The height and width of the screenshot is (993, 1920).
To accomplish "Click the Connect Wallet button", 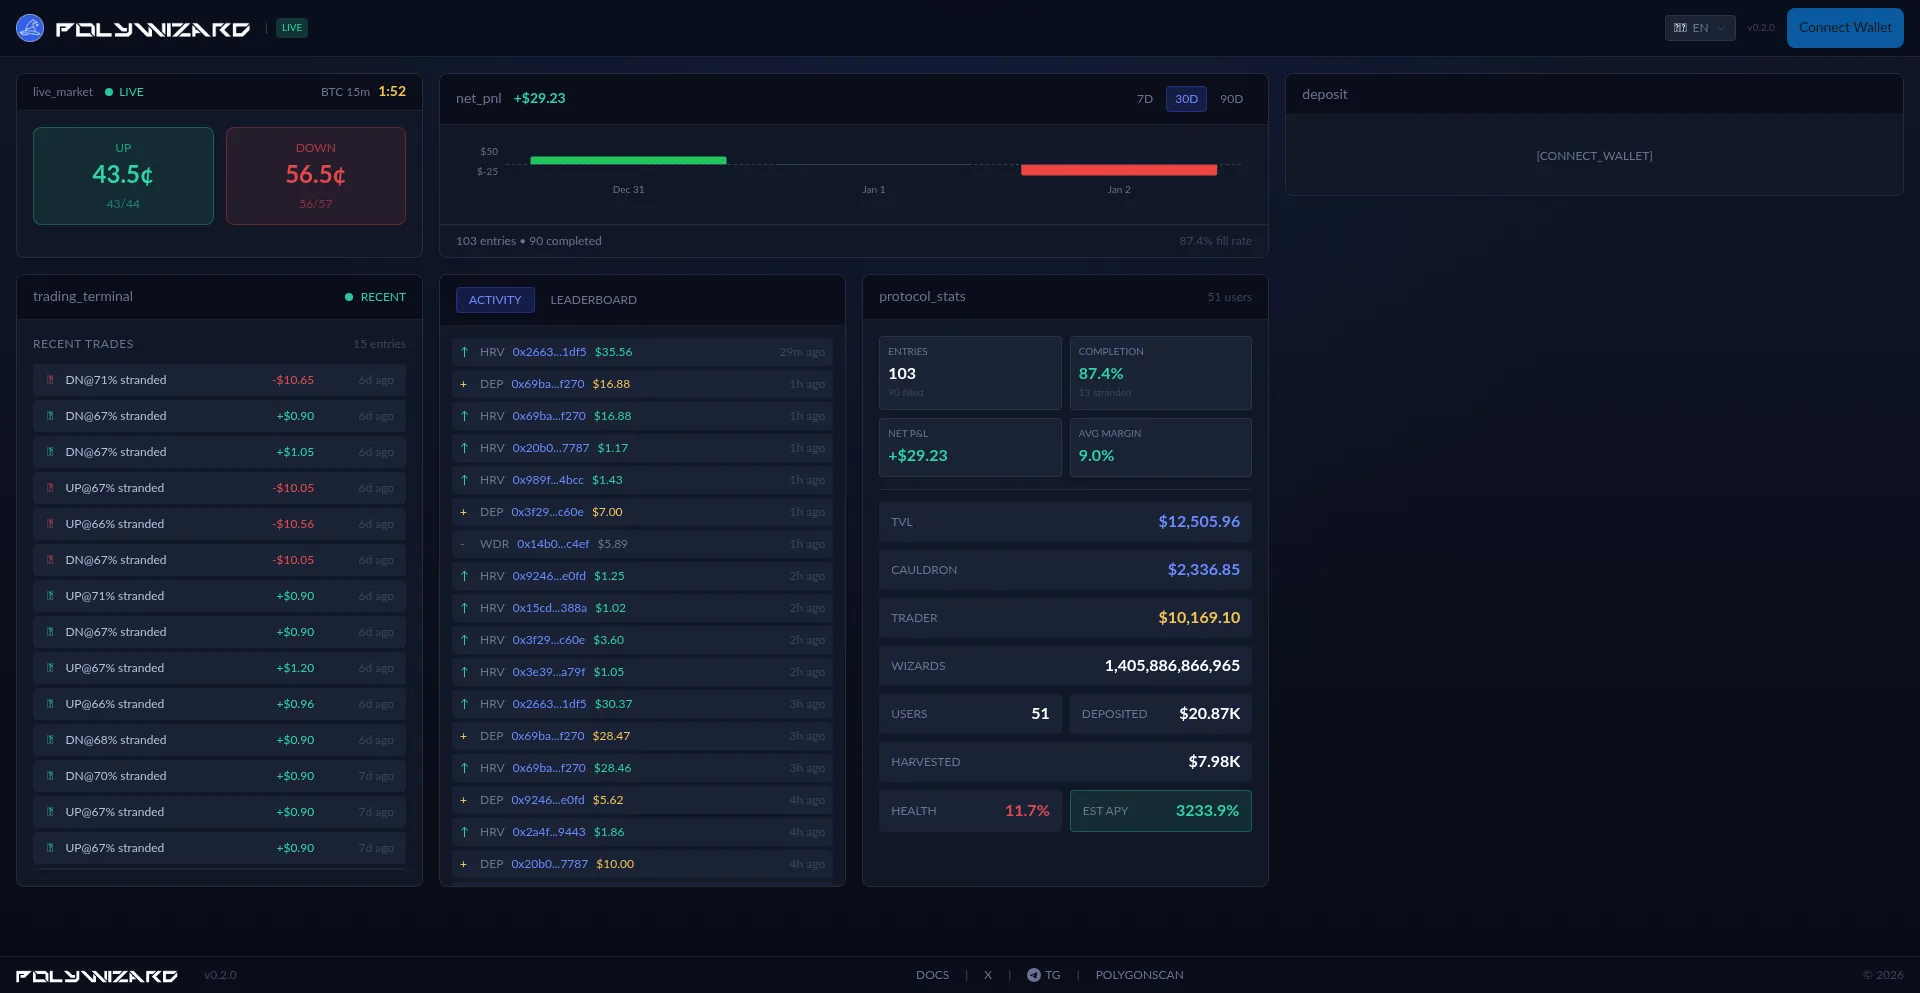I will (x=1844, y=28).
